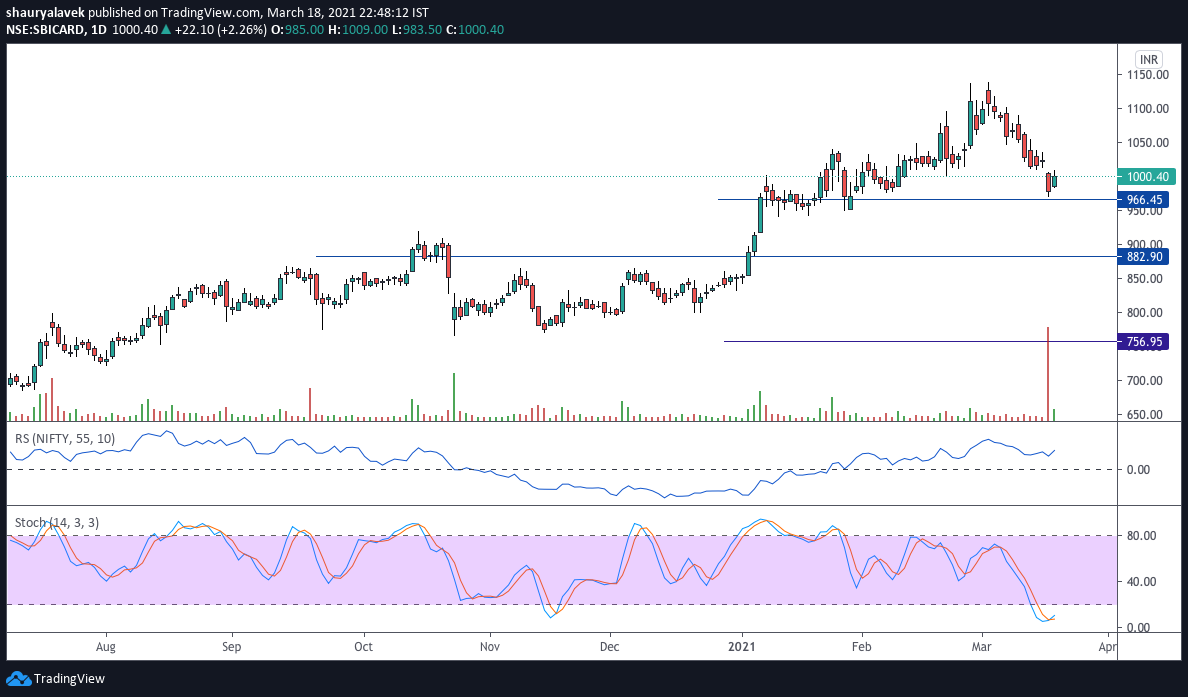Click the TradingView brand name text

pos(70,678)
